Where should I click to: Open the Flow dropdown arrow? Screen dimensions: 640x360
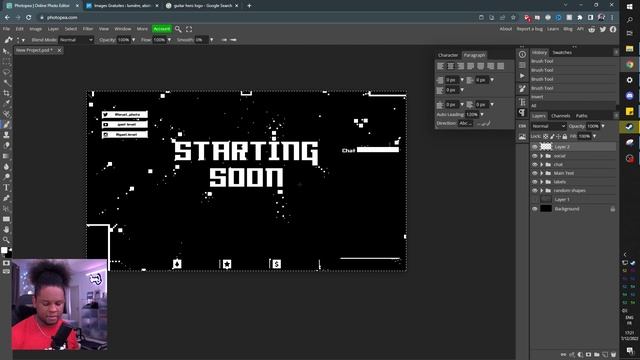click(169, 40)
